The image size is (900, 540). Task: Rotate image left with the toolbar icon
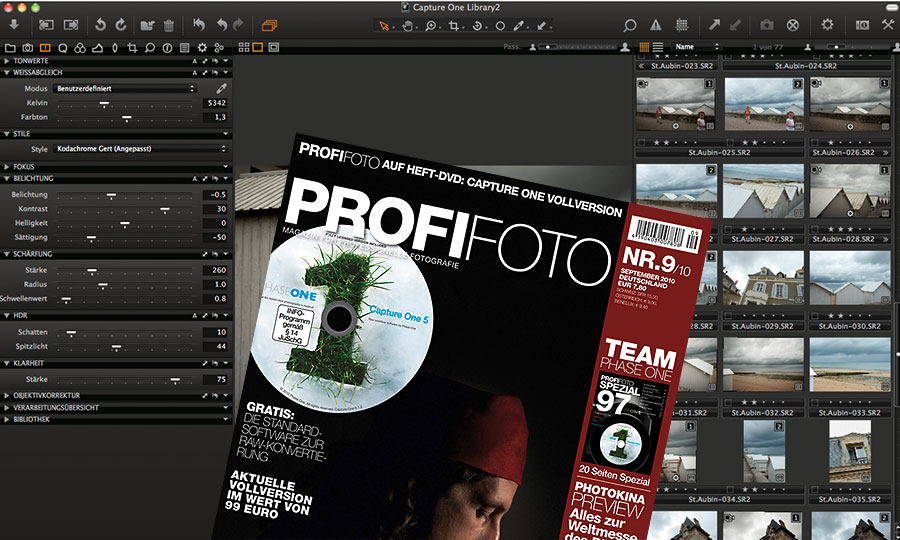point(100,24)
